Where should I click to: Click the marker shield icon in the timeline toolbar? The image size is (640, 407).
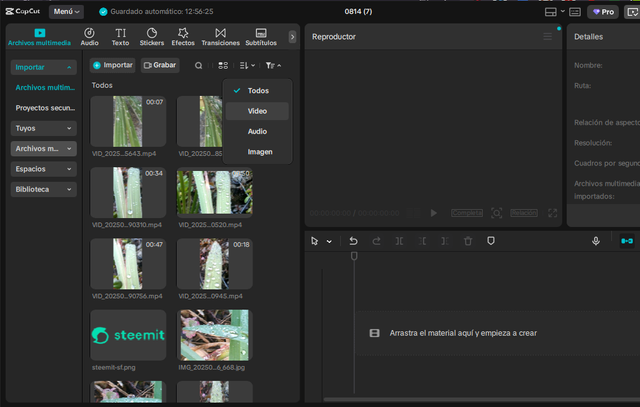tap(491, 241)
